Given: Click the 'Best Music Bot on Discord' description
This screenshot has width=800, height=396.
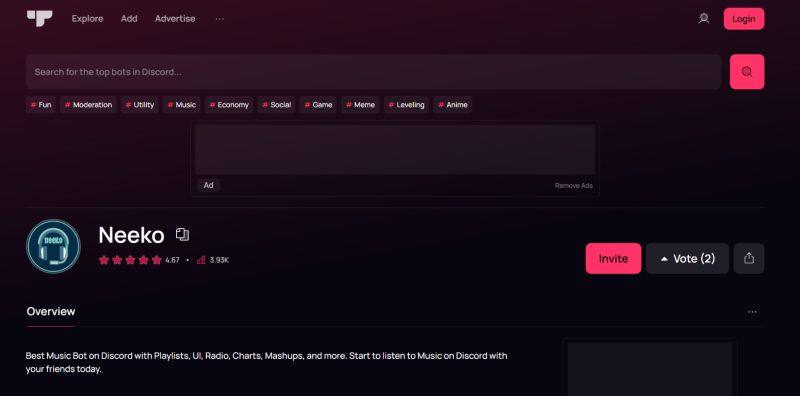Looking at the screenshot, I should tap(266, 362).
